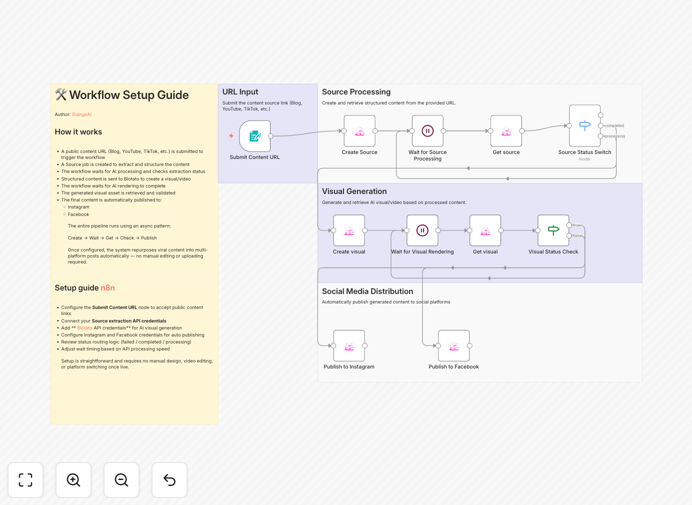Select the Create Source node
692x505 pixels.
point(360,131)
